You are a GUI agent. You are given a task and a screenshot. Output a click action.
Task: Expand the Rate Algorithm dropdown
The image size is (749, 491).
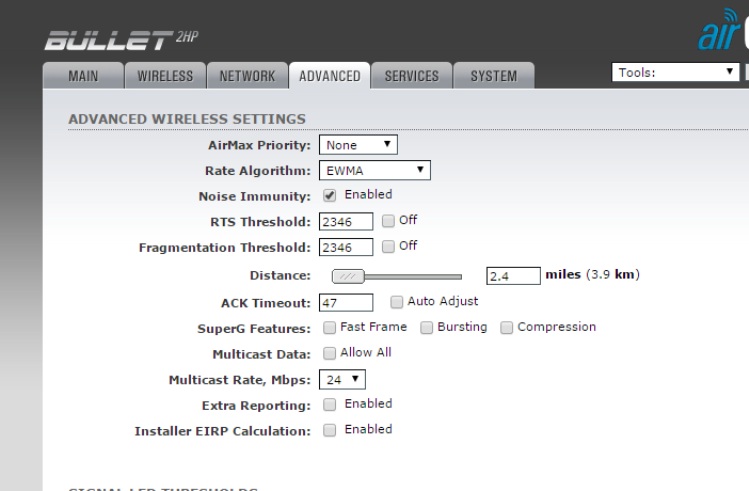coord(374,170)
